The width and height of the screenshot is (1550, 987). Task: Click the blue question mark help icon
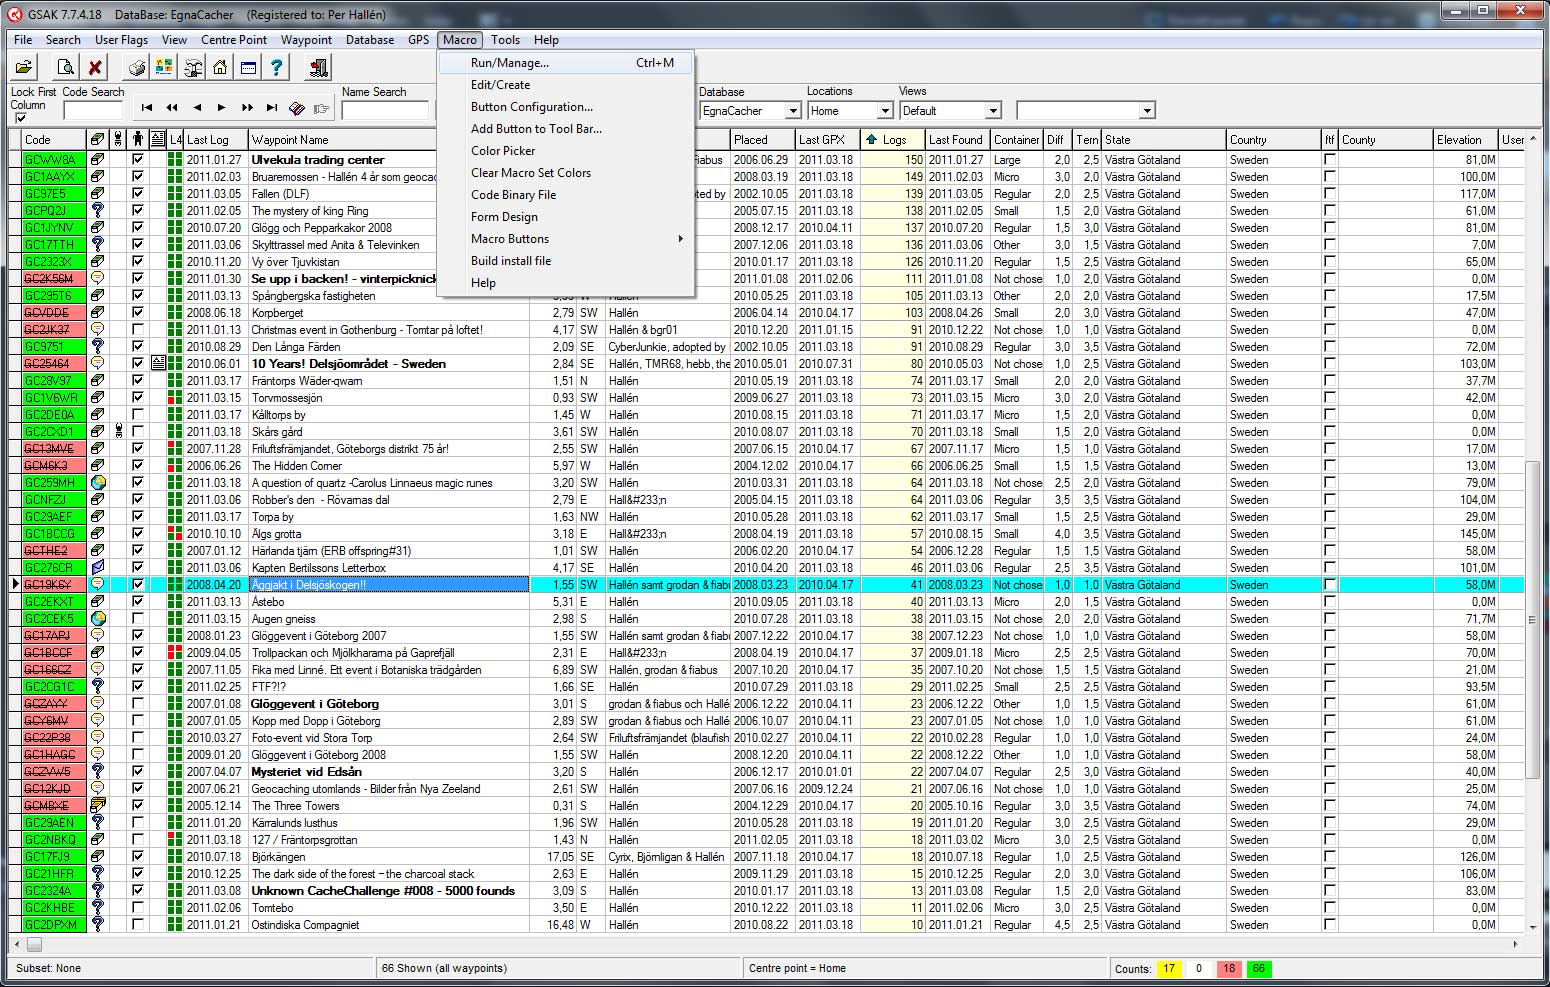tap(276, 68)
